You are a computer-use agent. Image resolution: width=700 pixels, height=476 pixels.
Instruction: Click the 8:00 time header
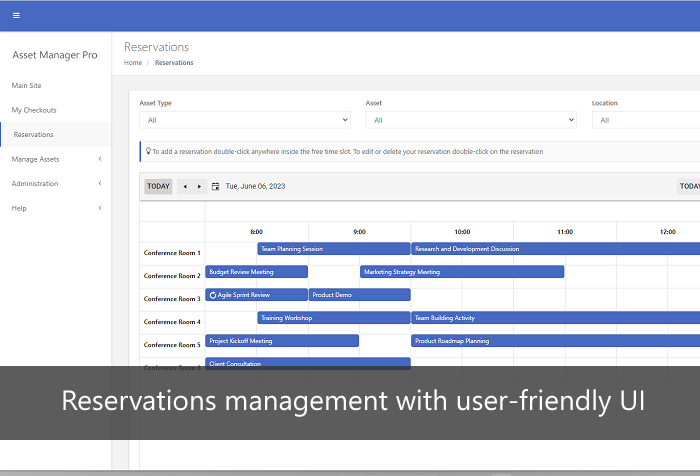point(257,232)
